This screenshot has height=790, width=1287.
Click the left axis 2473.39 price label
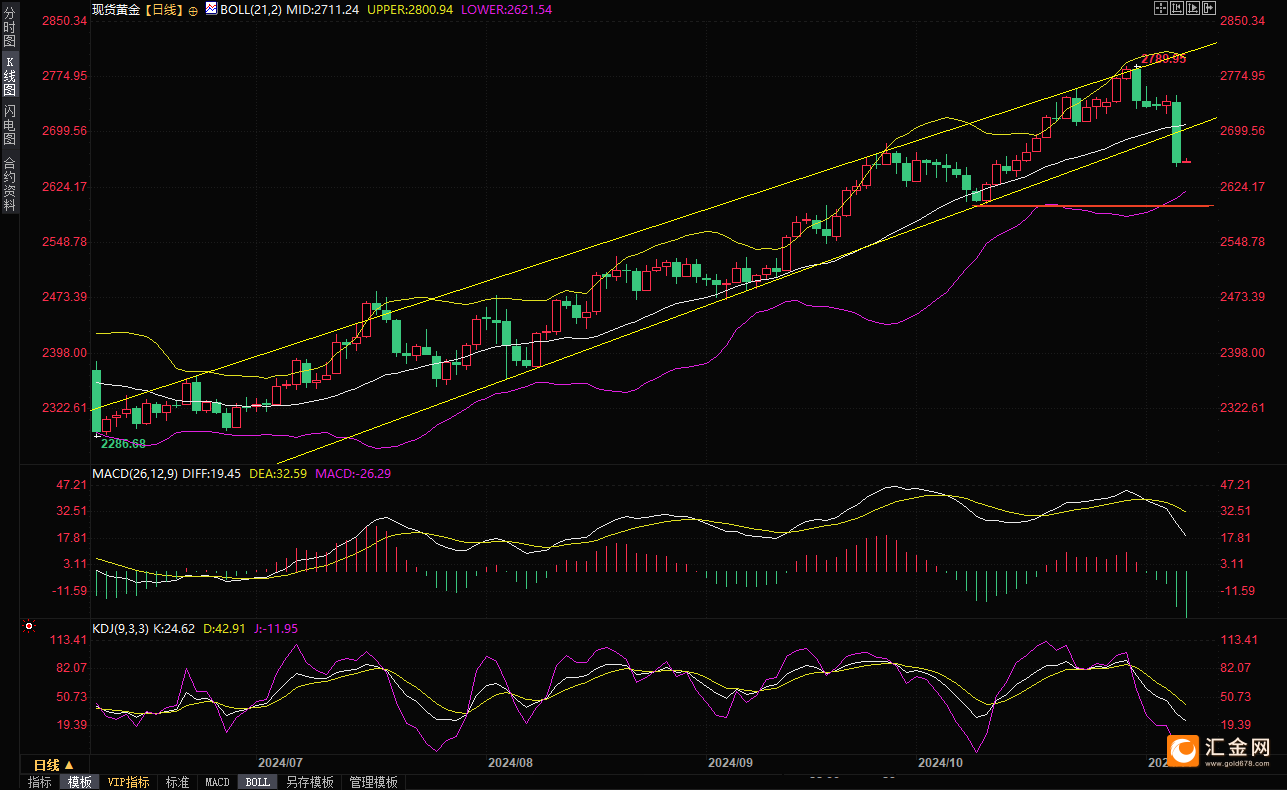pyautogui.click(x=66, y=297)
